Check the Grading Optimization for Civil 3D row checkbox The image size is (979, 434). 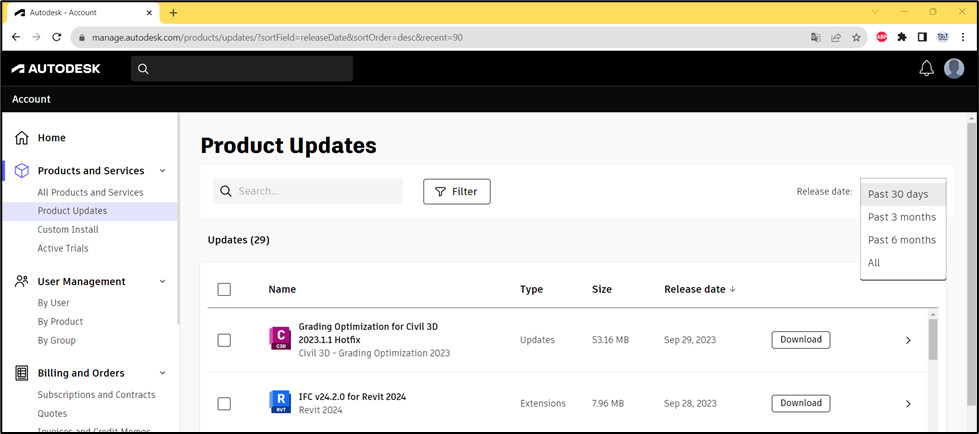pos(224,340)
